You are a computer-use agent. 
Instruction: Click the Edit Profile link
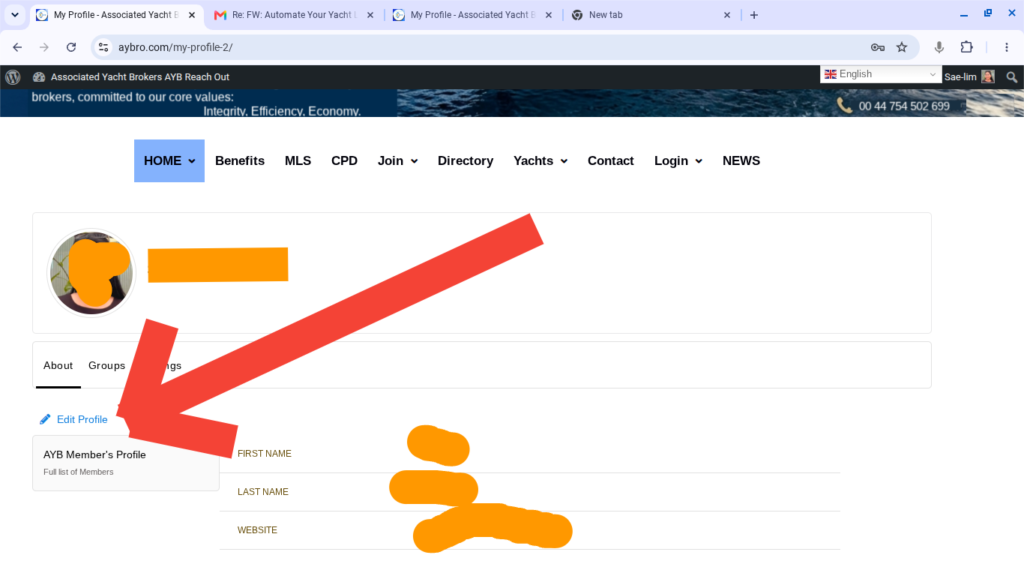[x=82, y=419]
